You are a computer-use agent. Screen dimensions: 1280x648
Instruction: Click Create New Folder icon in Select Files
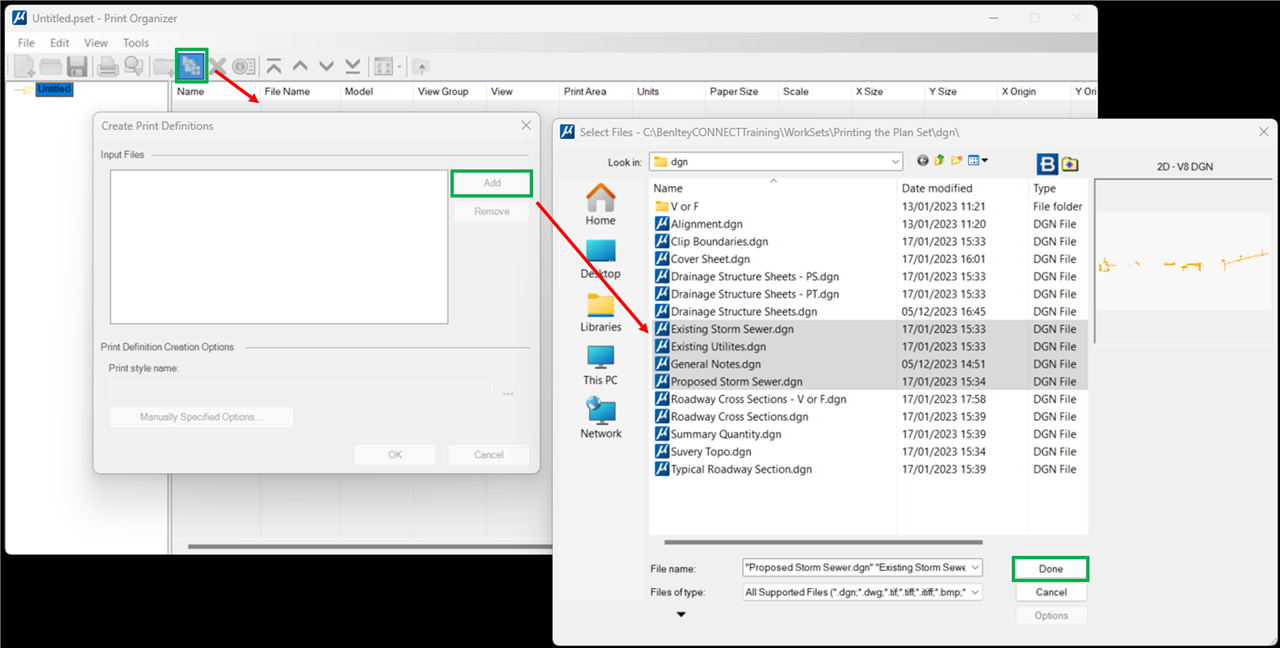point(957,160)
